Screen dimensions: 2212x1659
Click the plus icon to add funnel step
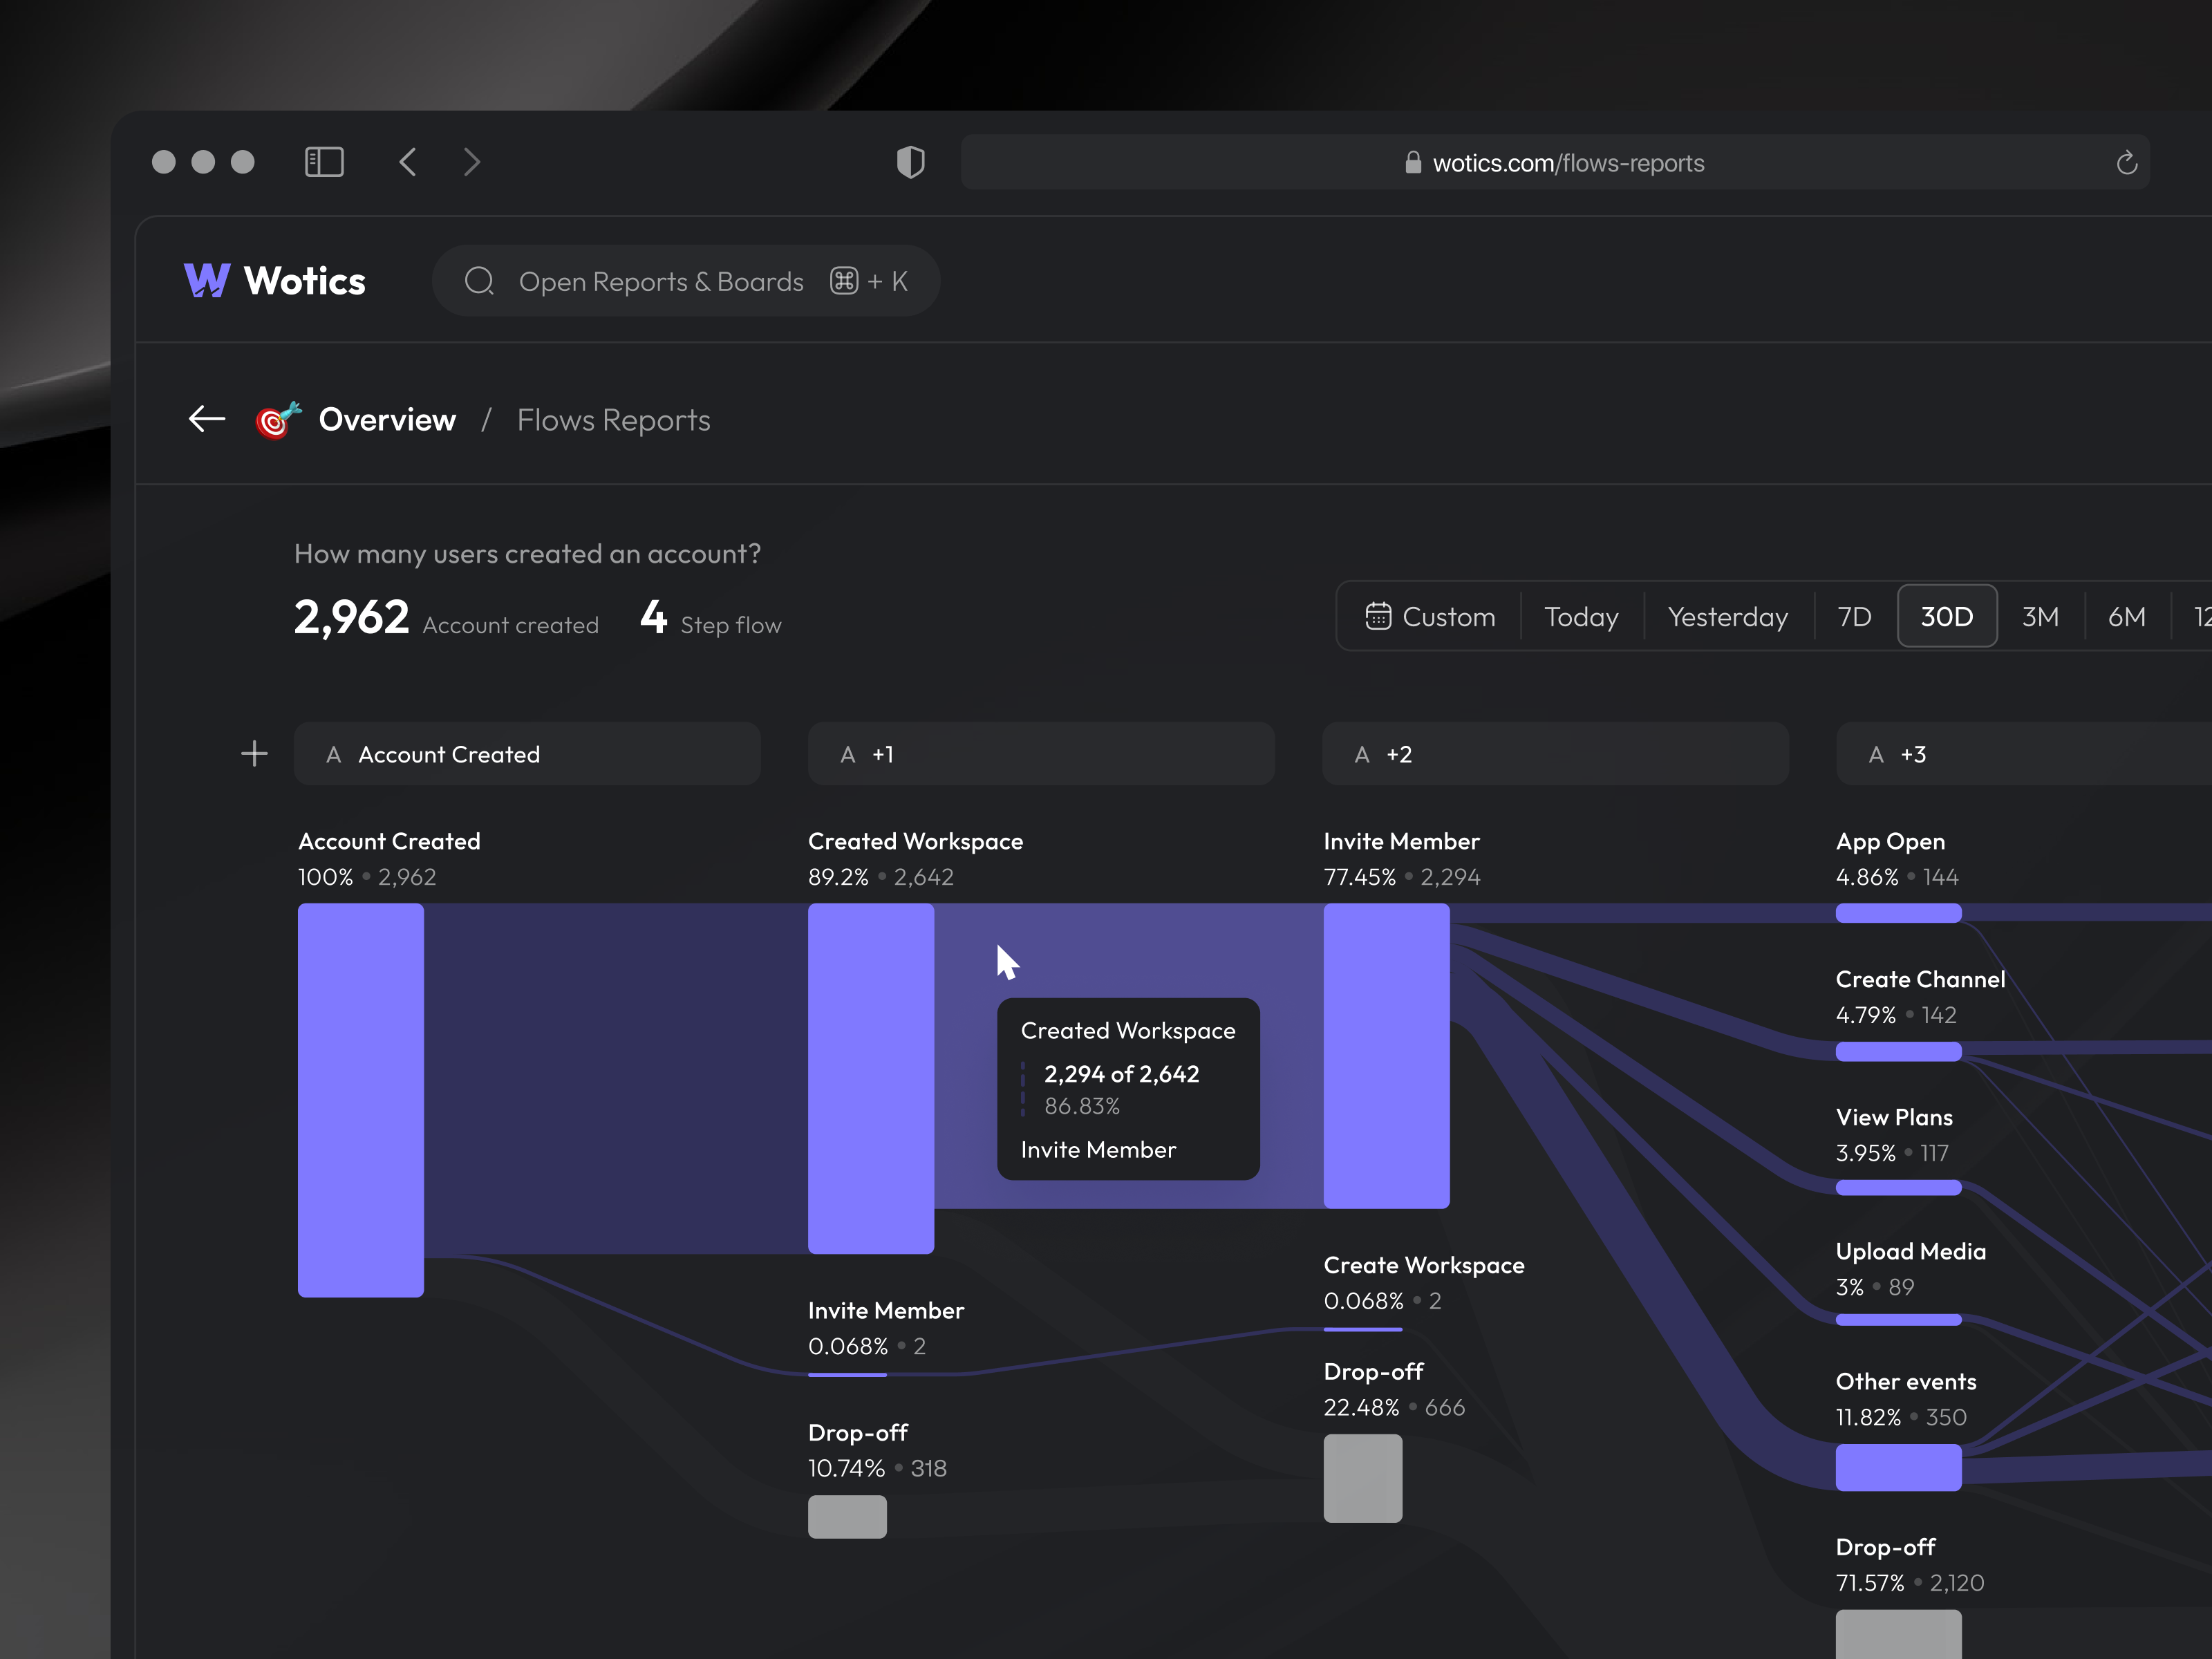click(255, 753)
